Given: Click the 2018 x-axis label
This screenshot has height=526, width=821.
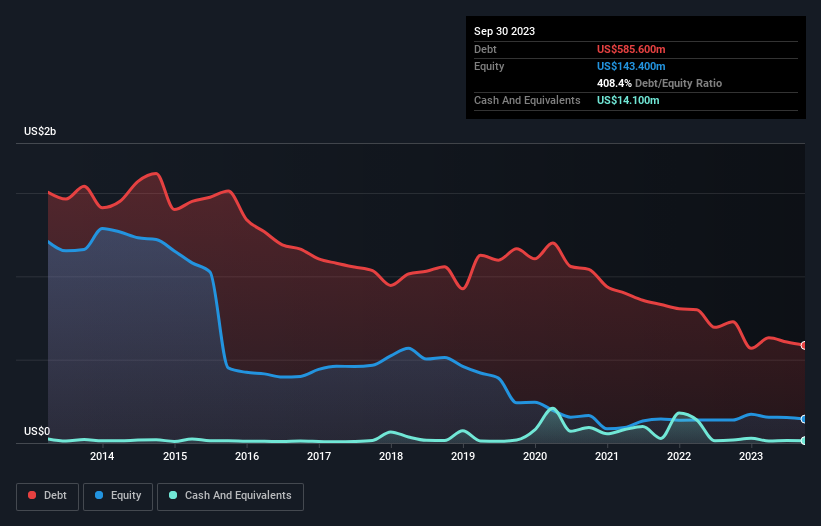Looking at the screenshot, I should [391, 456].
